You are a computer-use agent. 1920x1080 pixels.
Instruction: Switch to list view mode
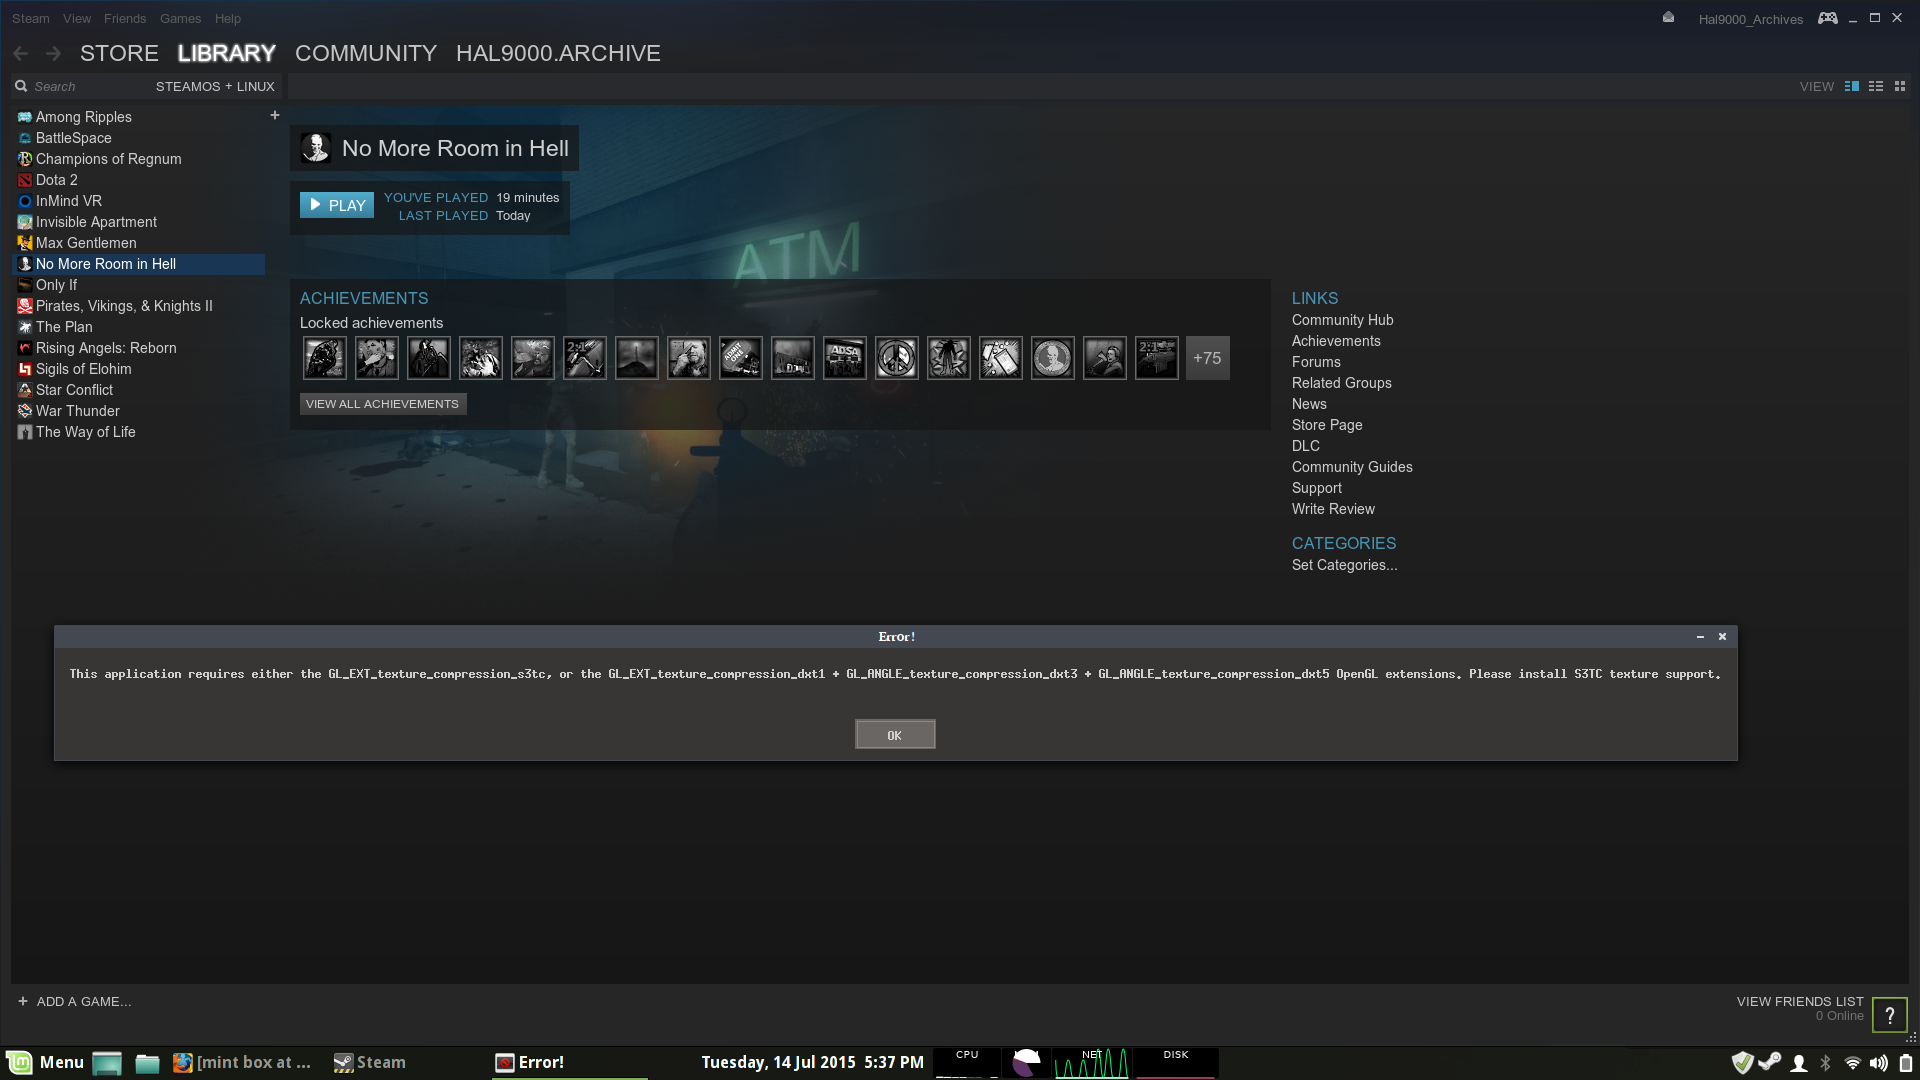point(1876,87)
